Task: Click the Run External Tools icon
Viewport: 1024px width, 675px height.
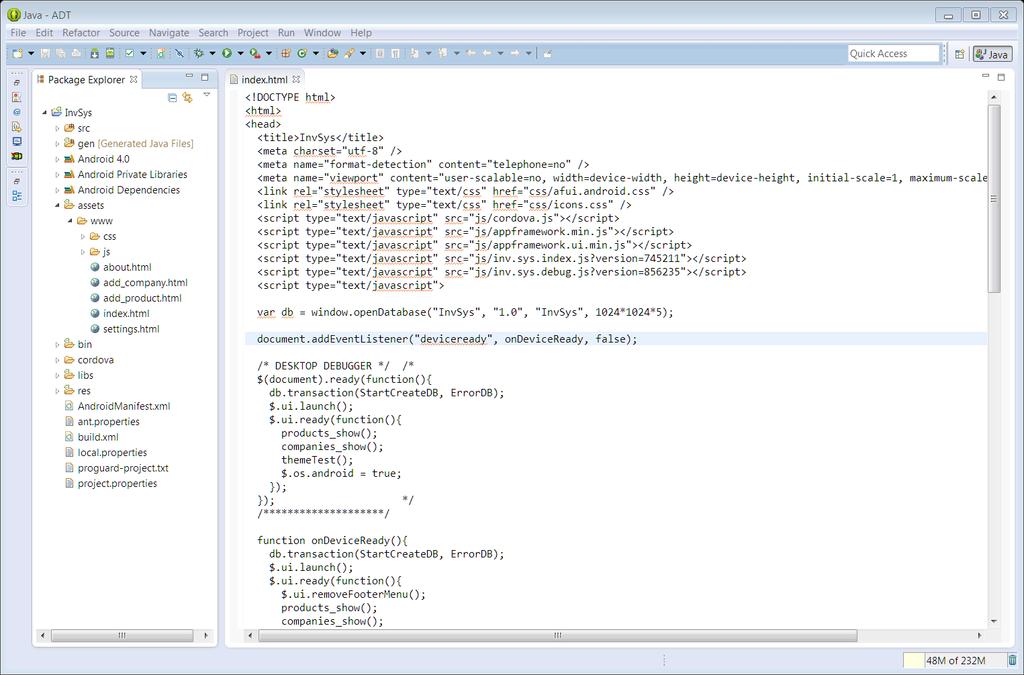Action: [x=255, y=54]
